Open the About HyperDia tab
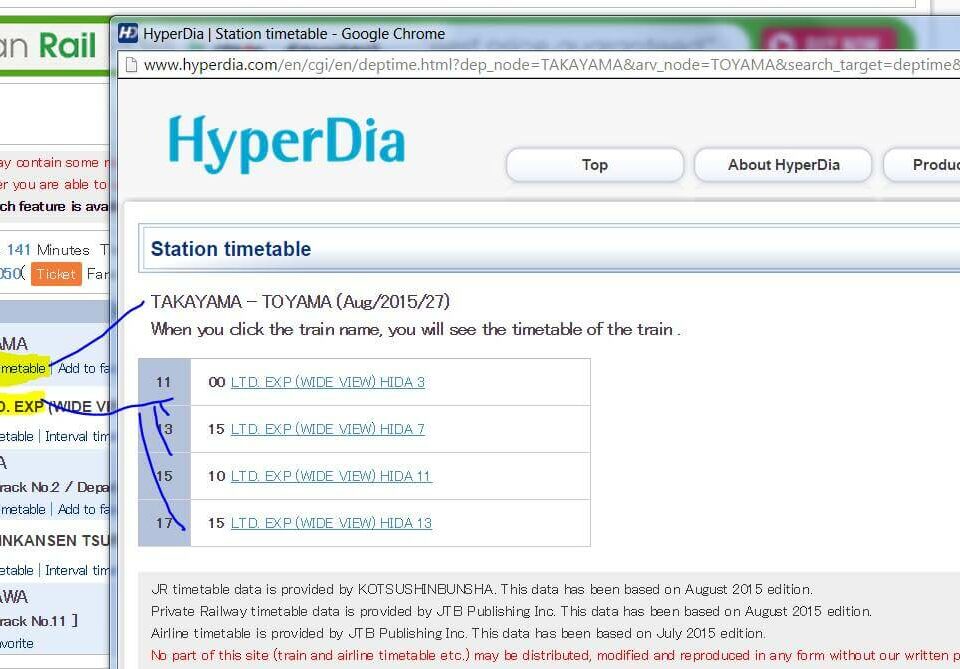Image resolution: width=960 pixels, height=669 pixels. coord(783,165)
